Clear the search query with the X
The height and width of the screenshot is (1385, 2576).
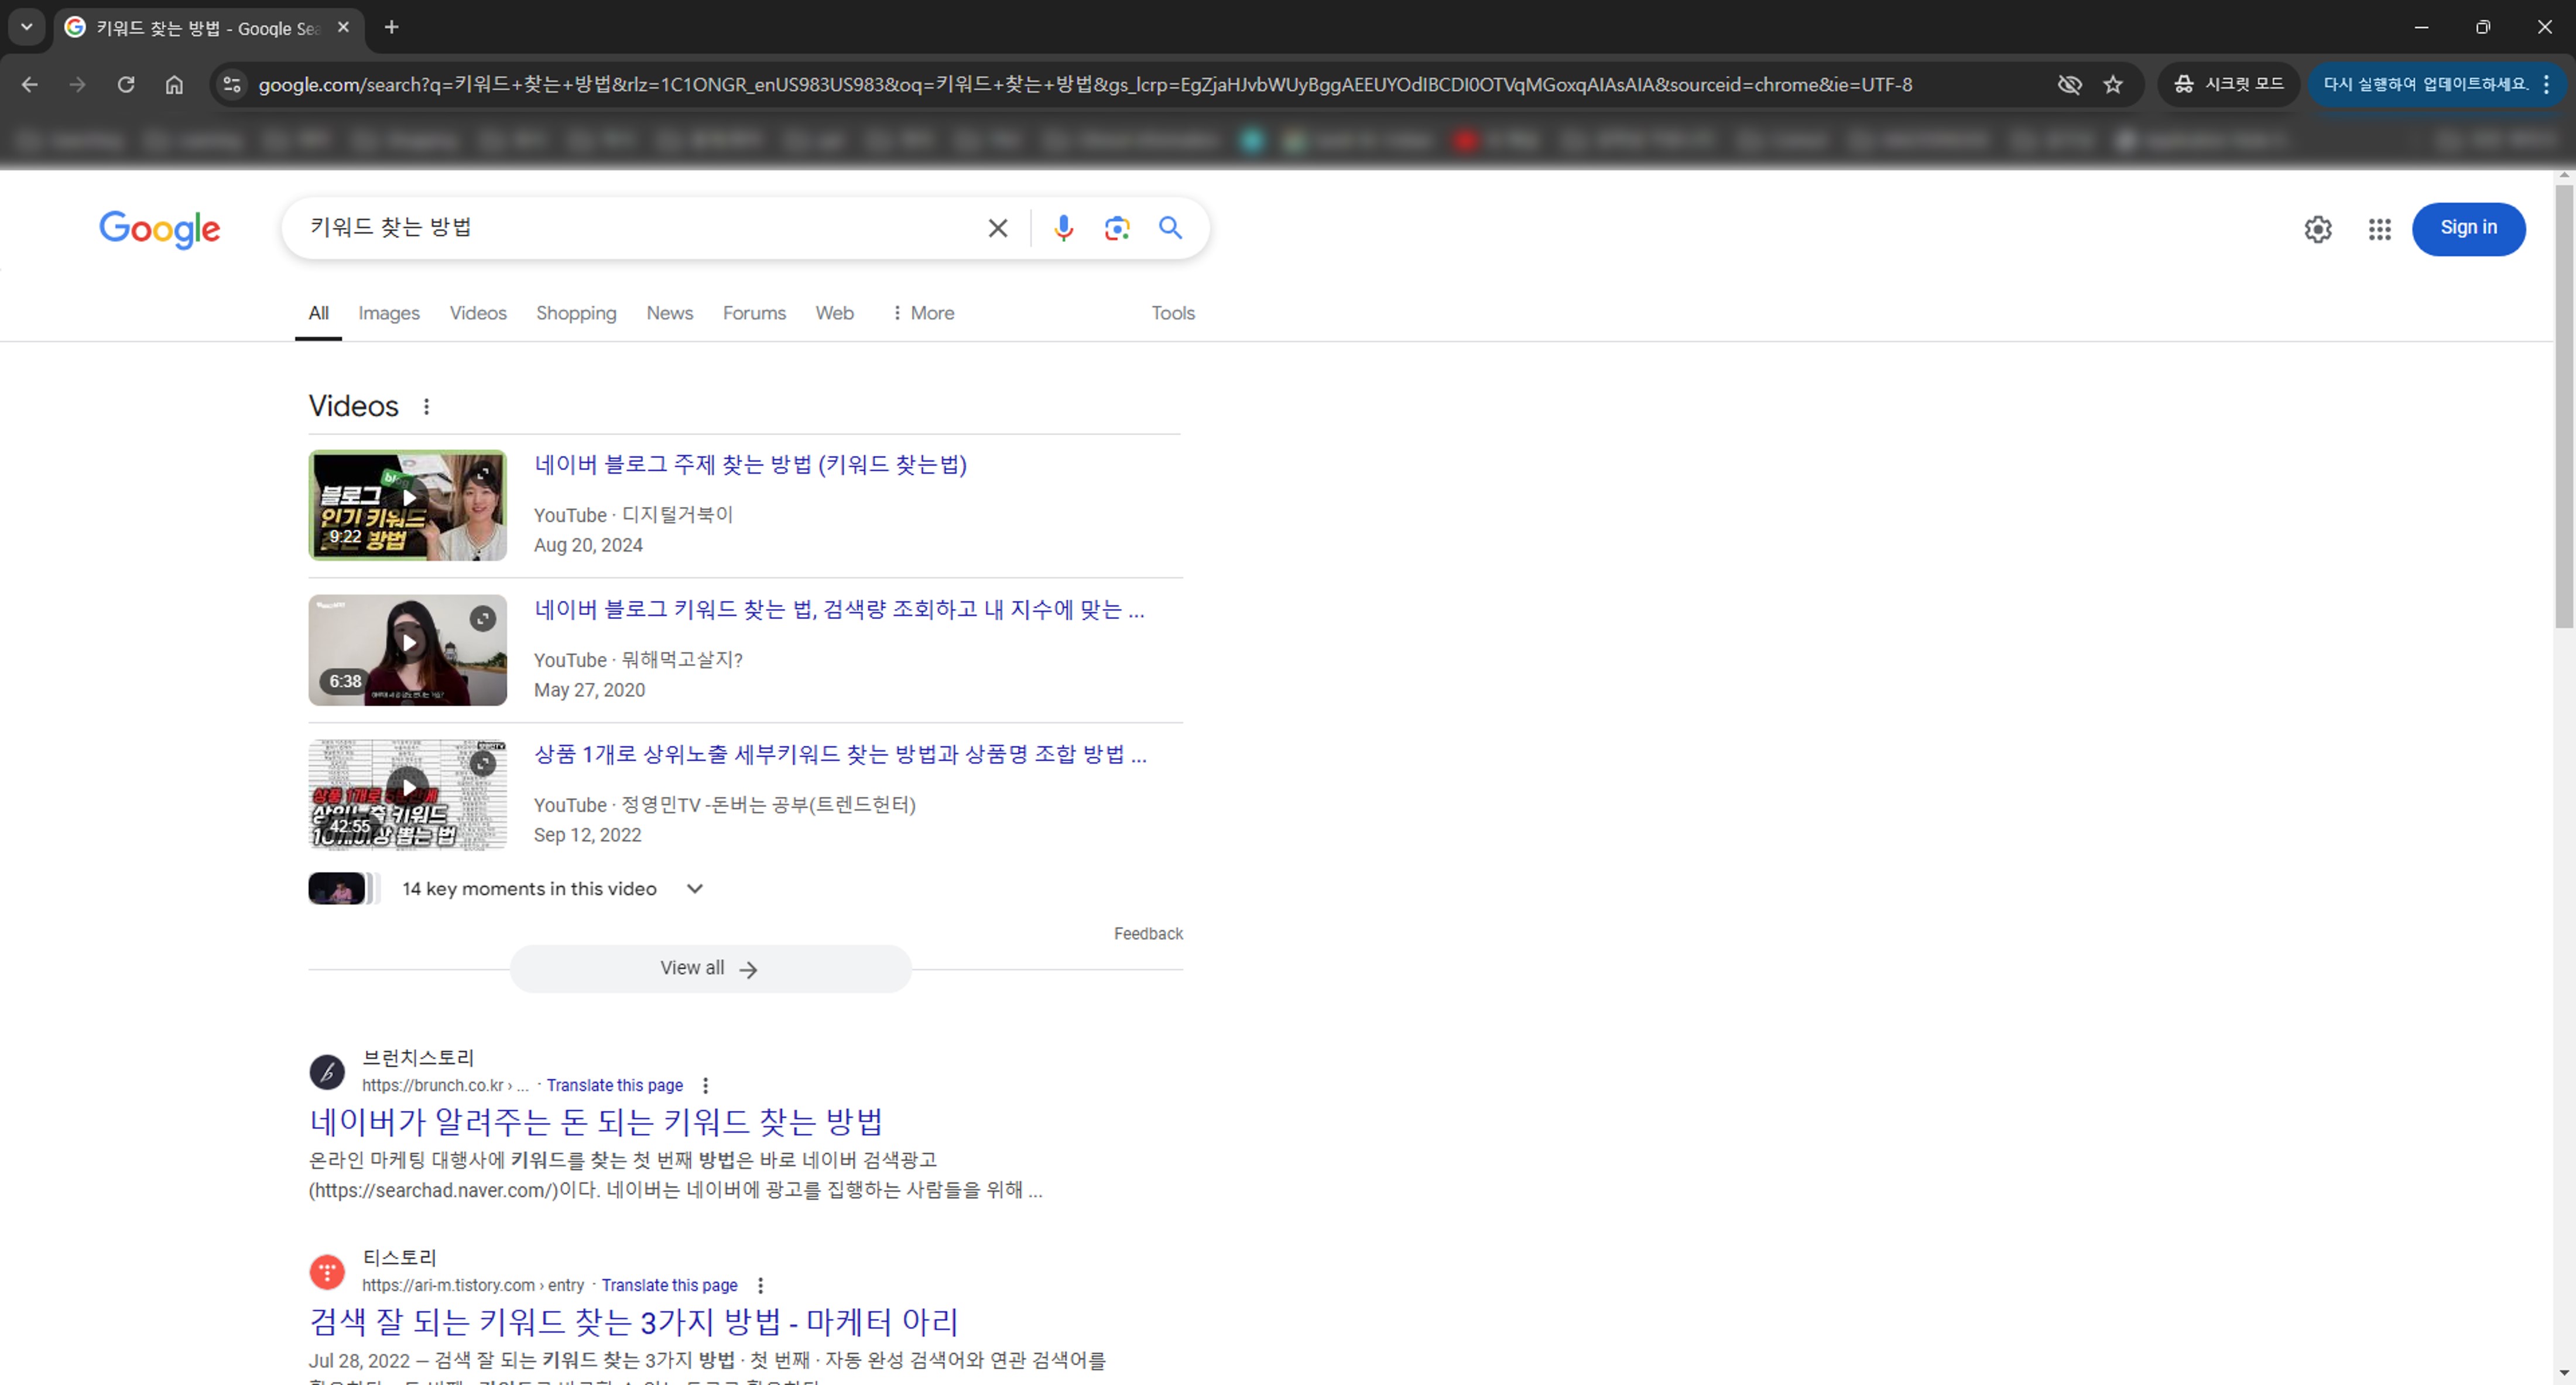pos(997,227)
